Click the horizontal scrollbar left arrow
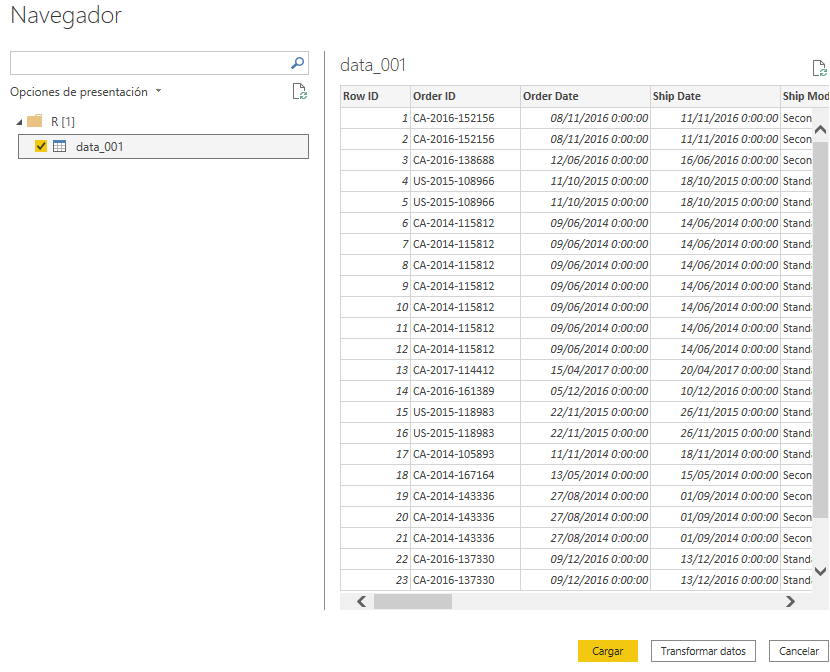Image resolution: width=830 pixels, height=672 pixels. (x=361, y=601)
